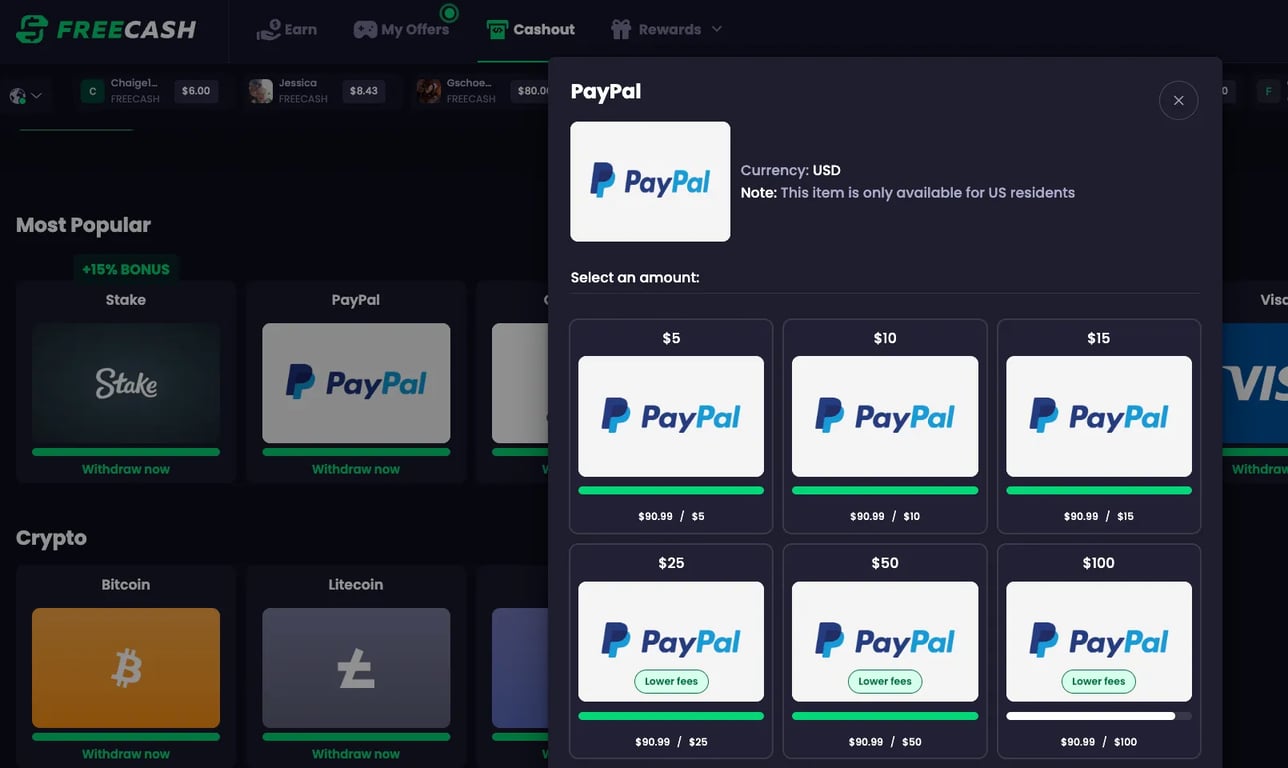Viewport: 1288px width, 768px height.
Task: Select the $100 PayPal amount
Action: [x=1099, y=651]
